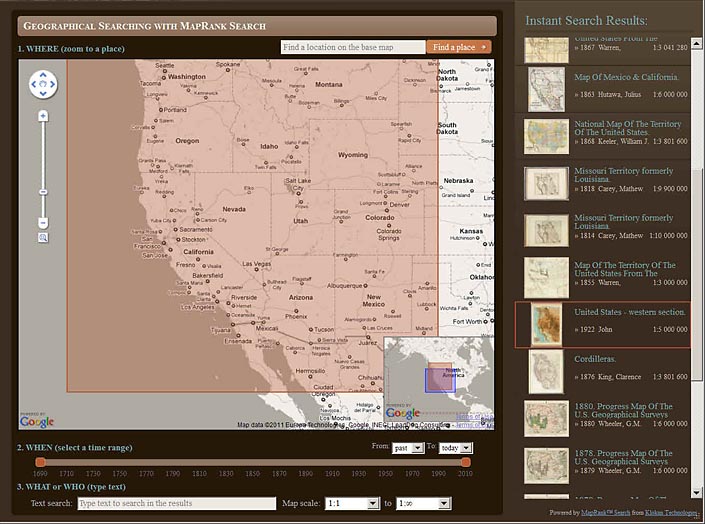The width and height of the screenshot is (705, 524).
Task: Click the left time range slider handle
Action: [x=40, y=462]
